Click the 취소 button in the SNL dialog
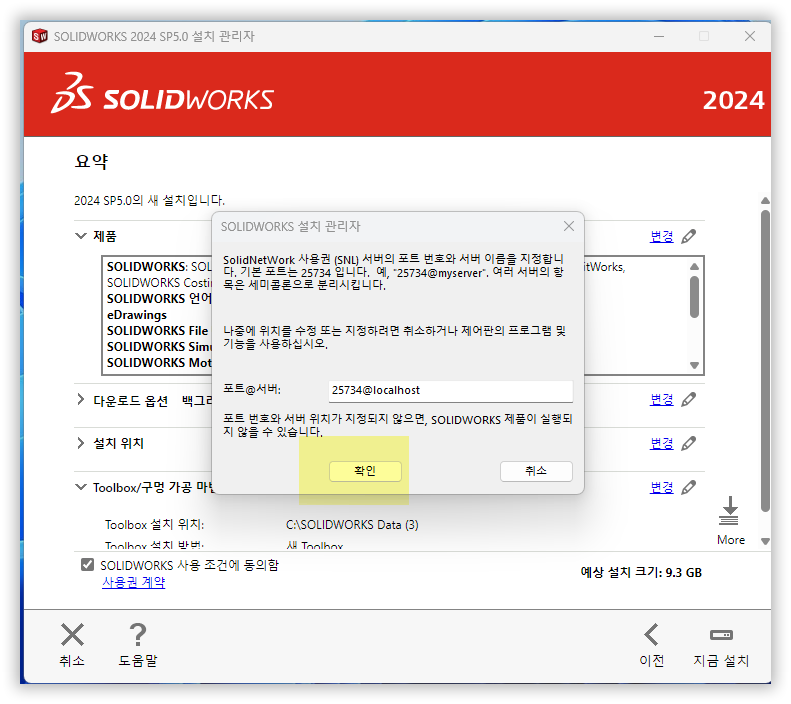 [536, 471]
